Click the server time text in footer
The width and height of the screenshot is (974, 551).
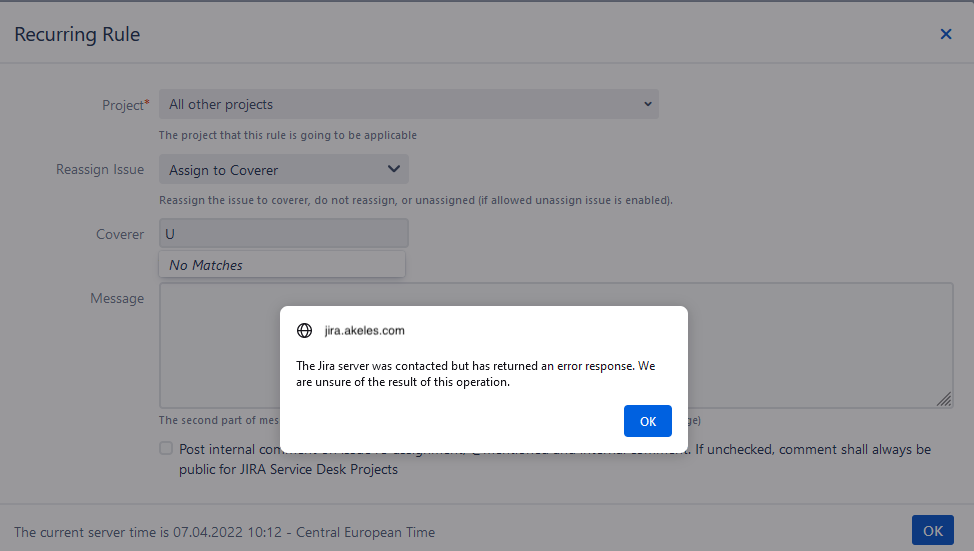tap(225, 532)
